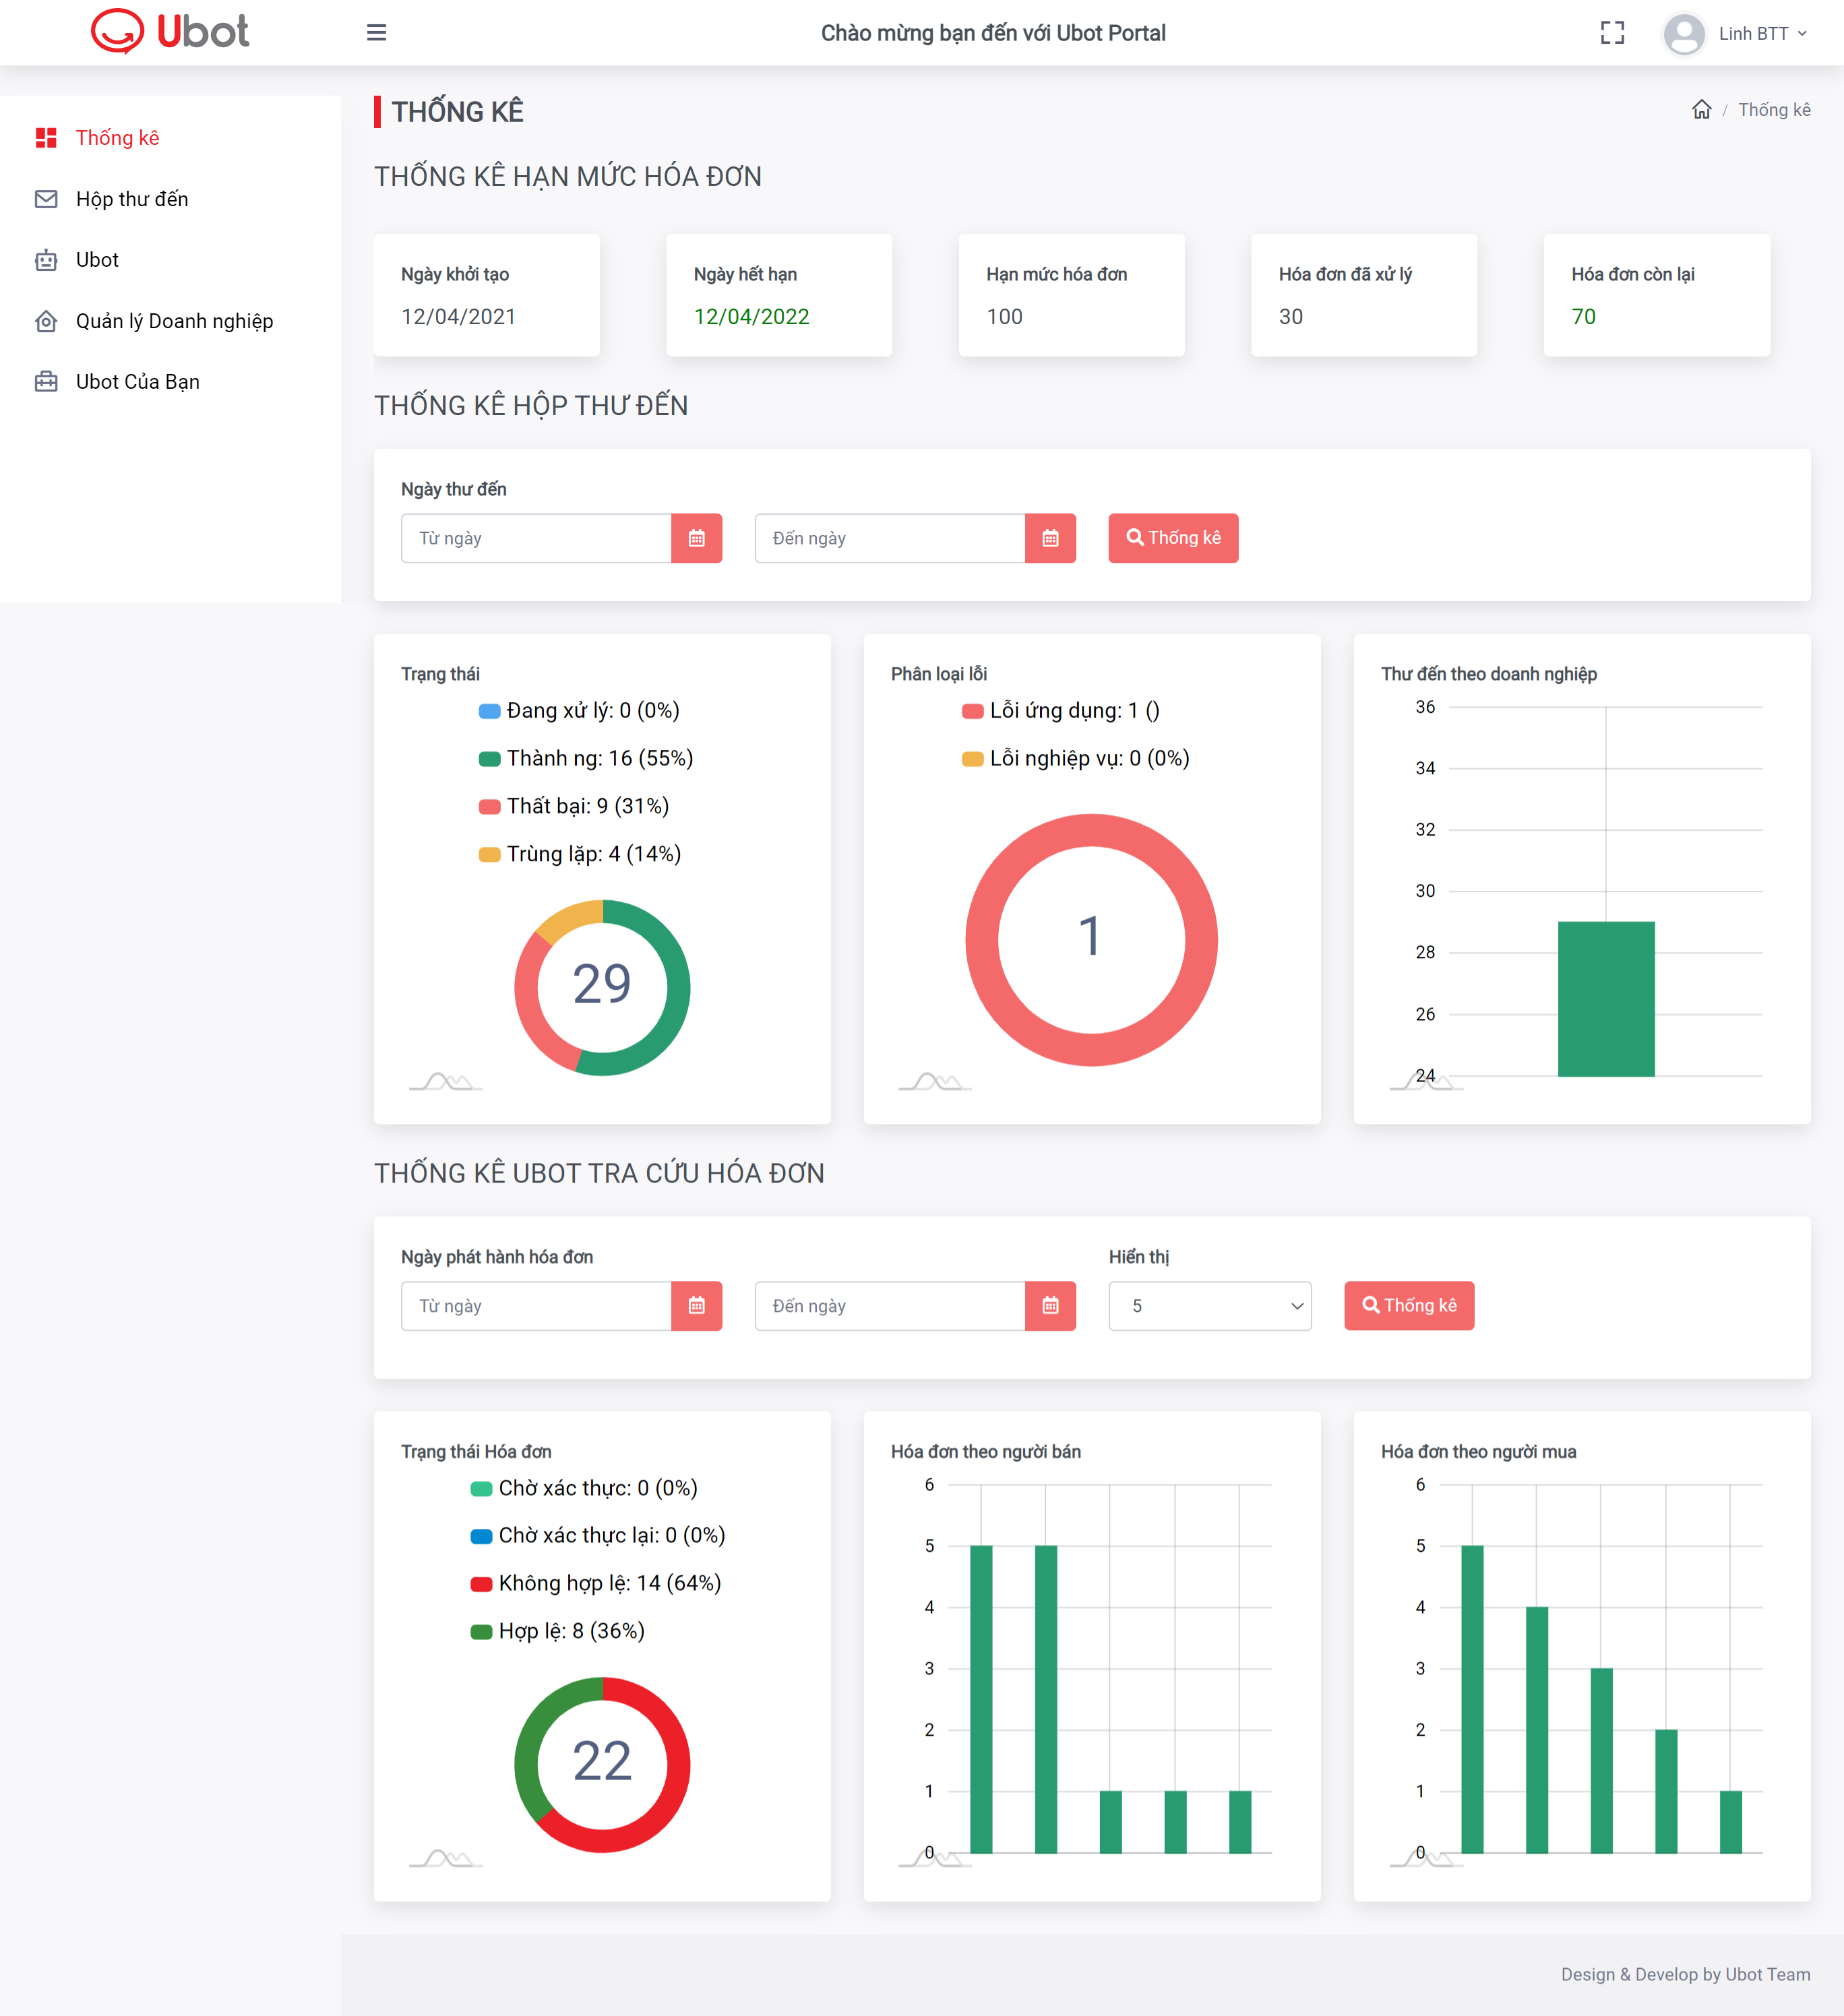Image resolution: width=1844 pixels, height=2016 pixels.
Task: Open calendar for inbox Từ ngày
Action: [697, 538]
